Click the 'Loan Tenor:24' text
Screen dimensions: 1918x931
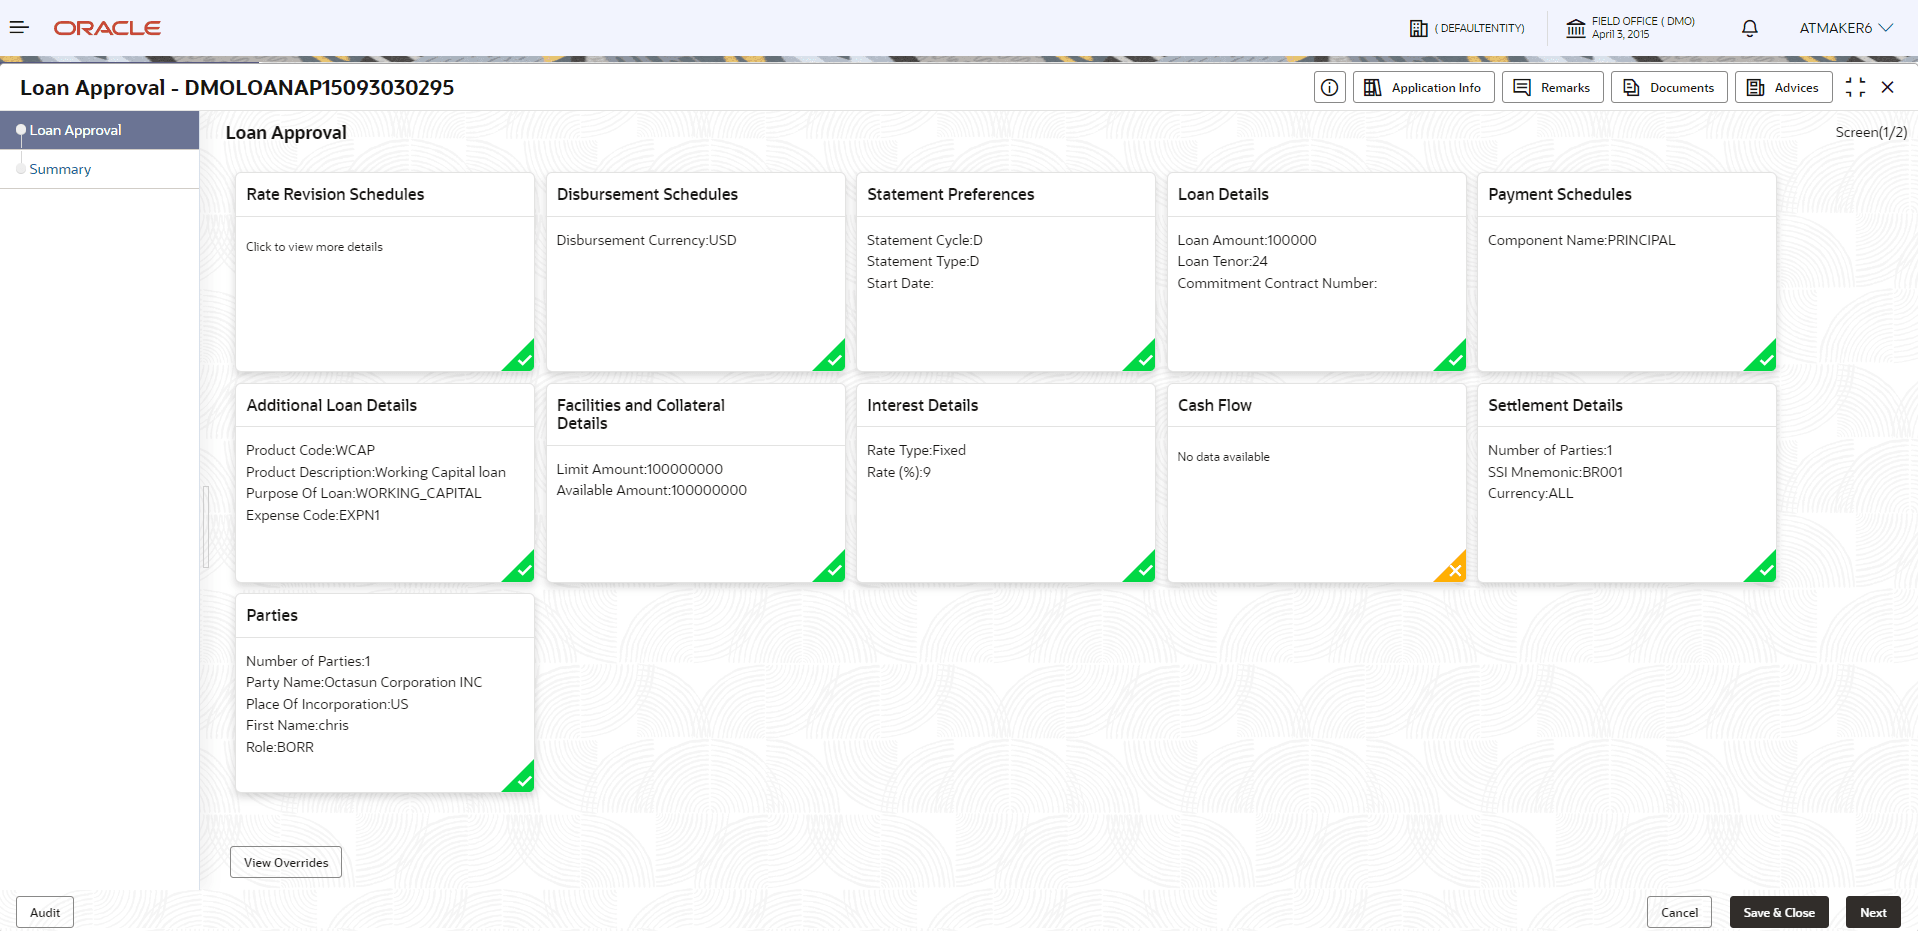pyautogui.click(x=1222, y=261)
